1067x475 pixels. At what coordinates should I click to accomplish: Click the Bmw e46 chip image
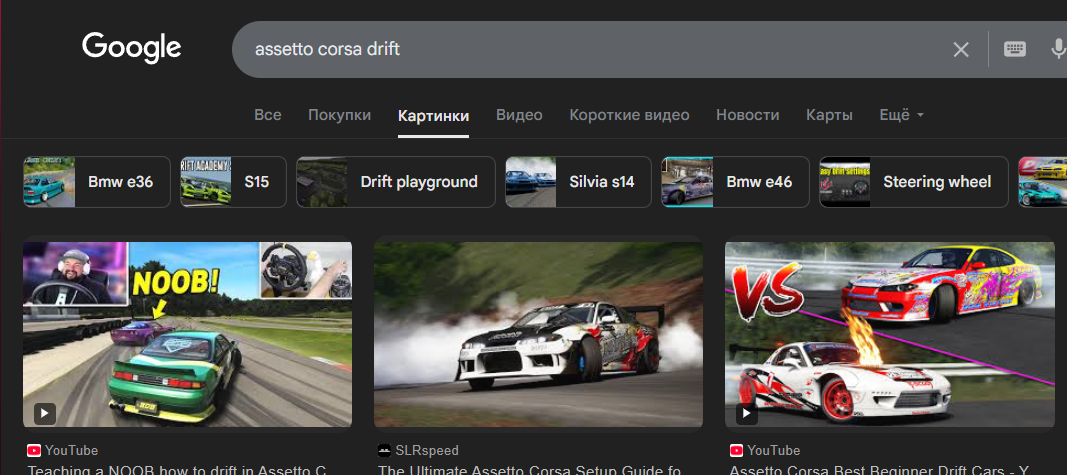click(x=687, y=182)
